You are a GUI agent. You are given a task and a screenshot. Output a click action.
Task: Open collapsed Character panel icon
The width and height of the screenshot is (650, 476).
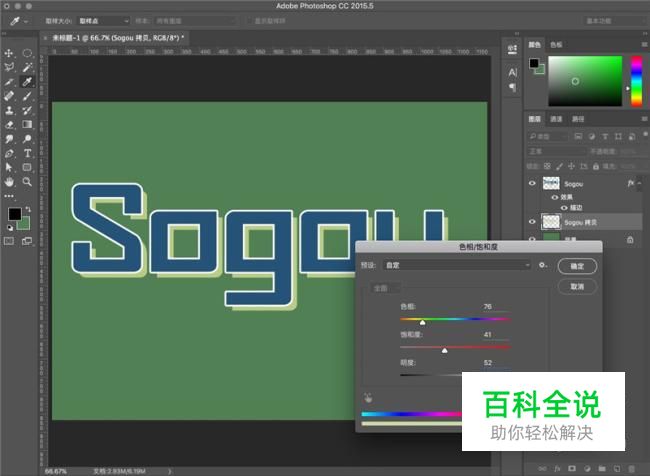tap(512, 73)
